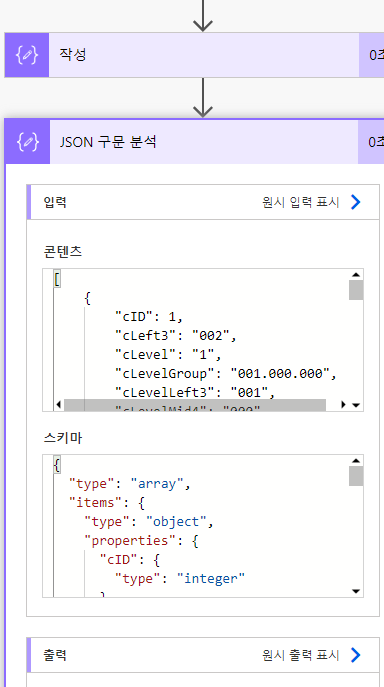Click the JSON 구문 분석 action icon
The image size is (384, 687).
click(28, 142)
